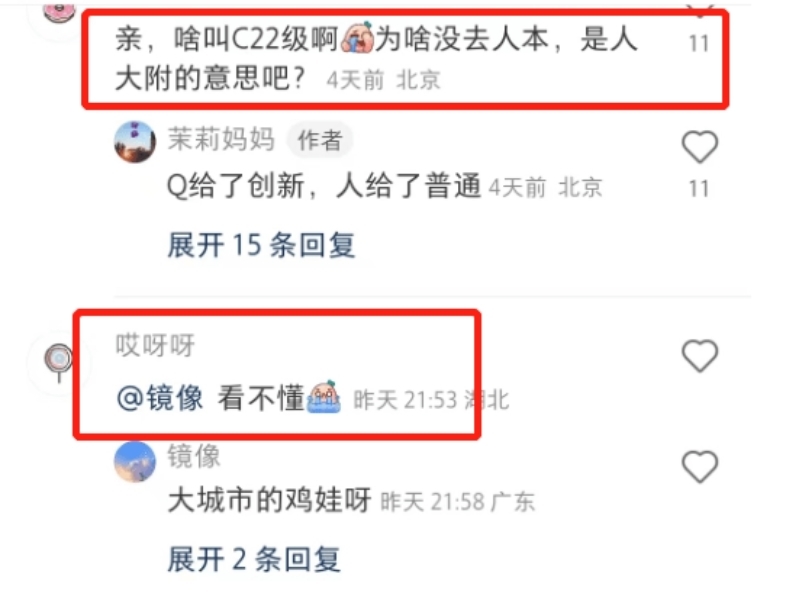Image resolution: width=792 pixels, height=593 pixels.
Task: Like 哎呀呀's comment with the heart icon
Action: pyautogui.click(x=700, y=356)
